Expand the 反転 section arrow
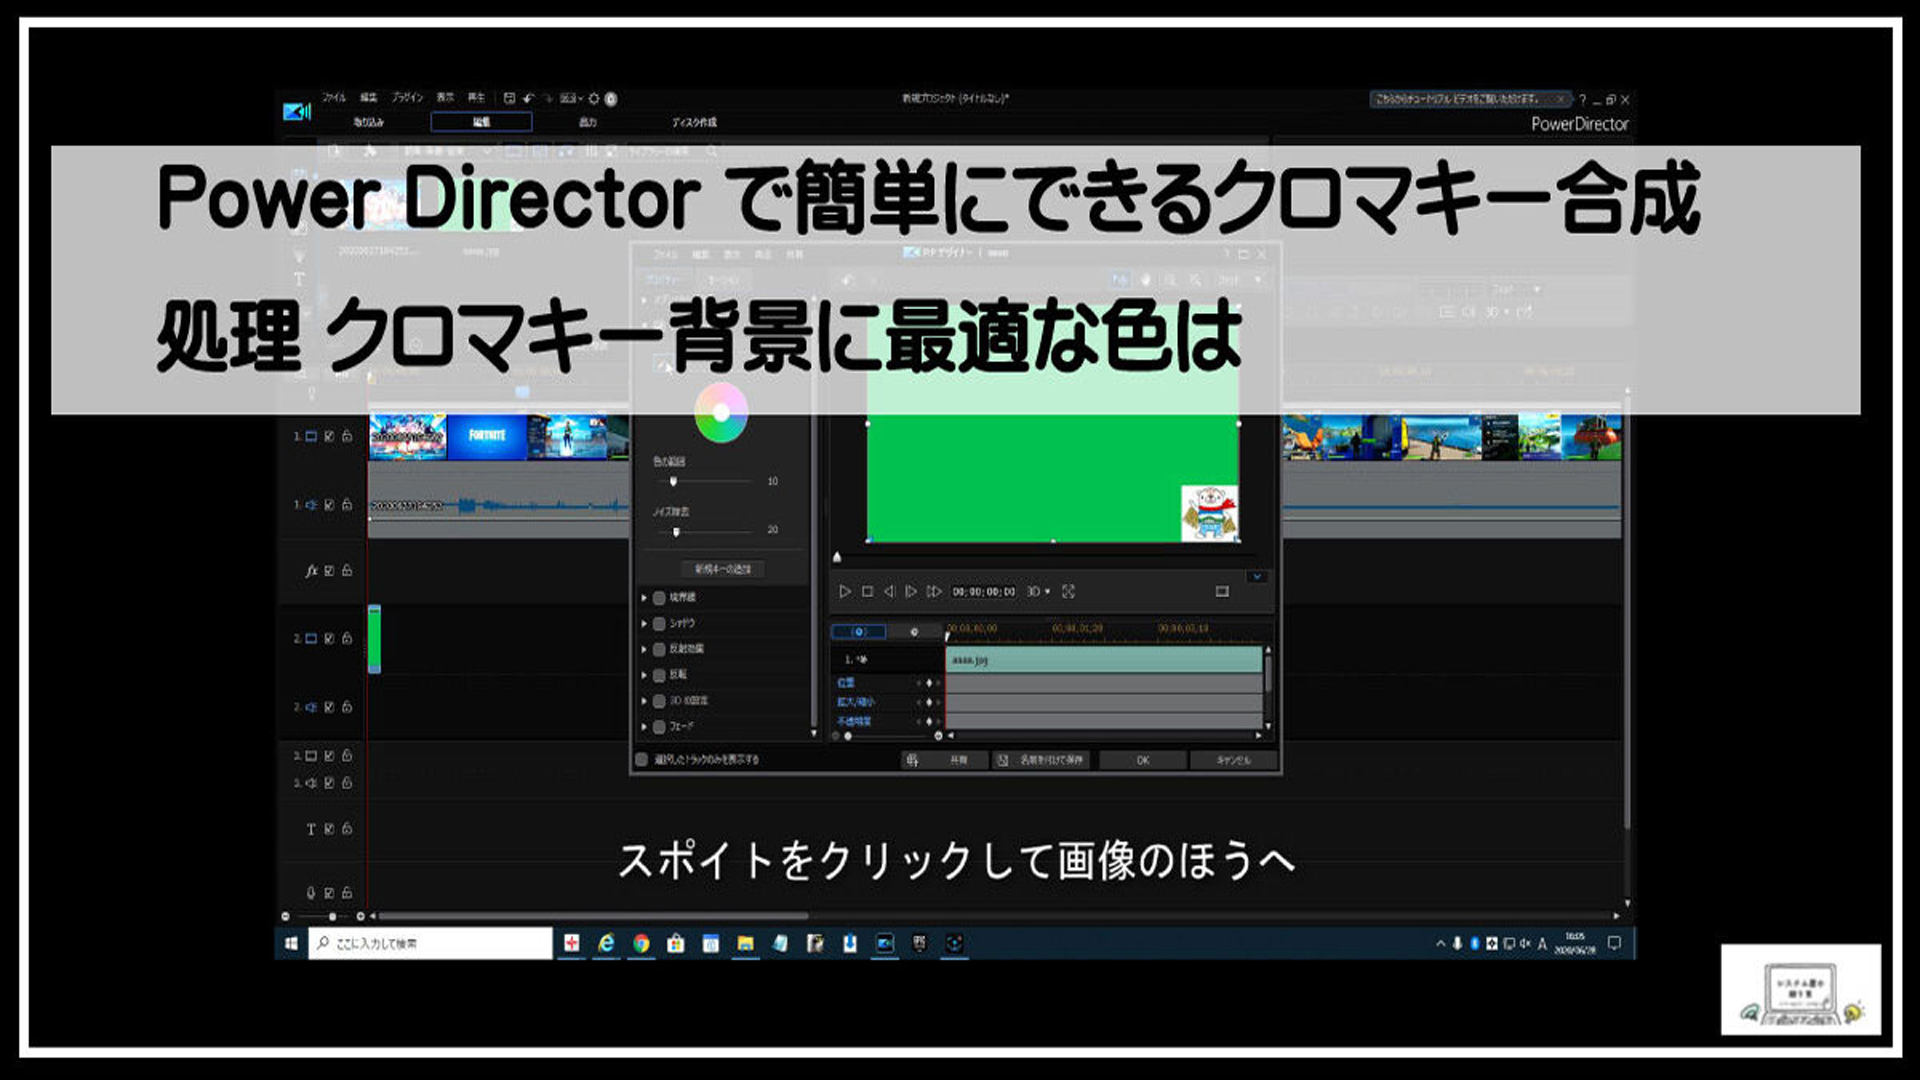 pyautogui.click(x=644, y=675)
